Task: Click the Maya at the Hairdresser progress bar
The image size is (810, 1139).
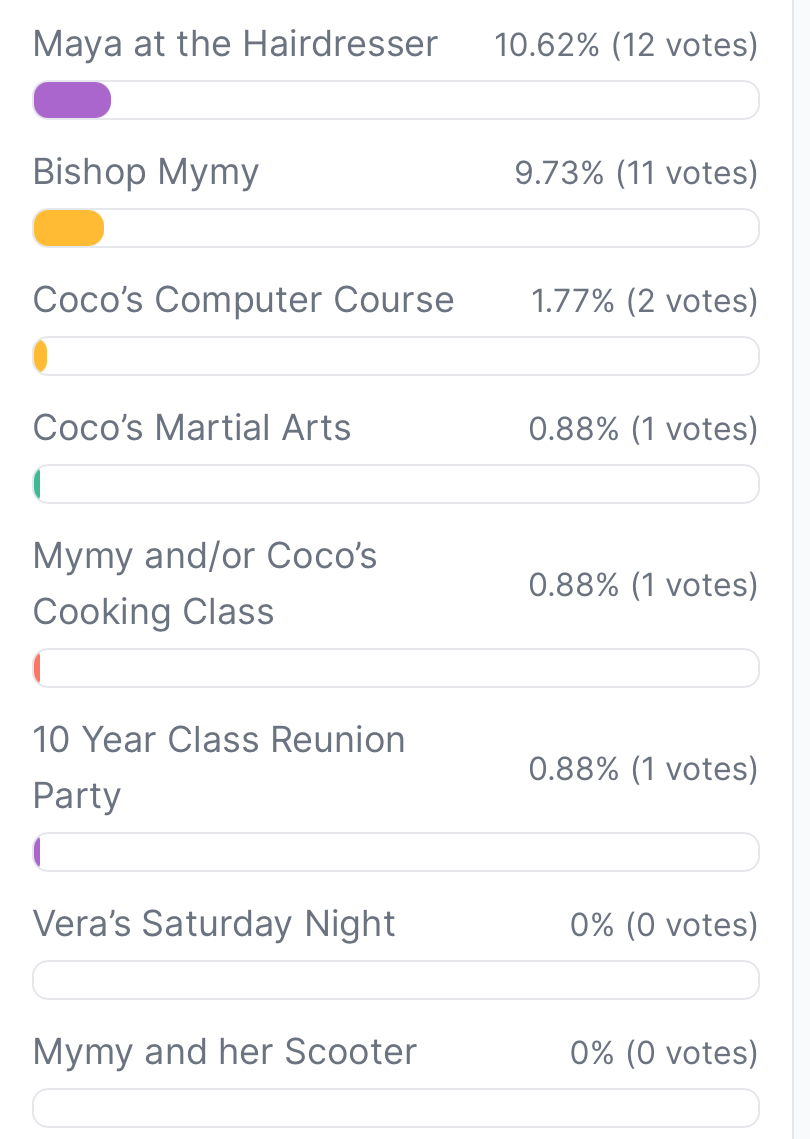Action: point(395,101)
